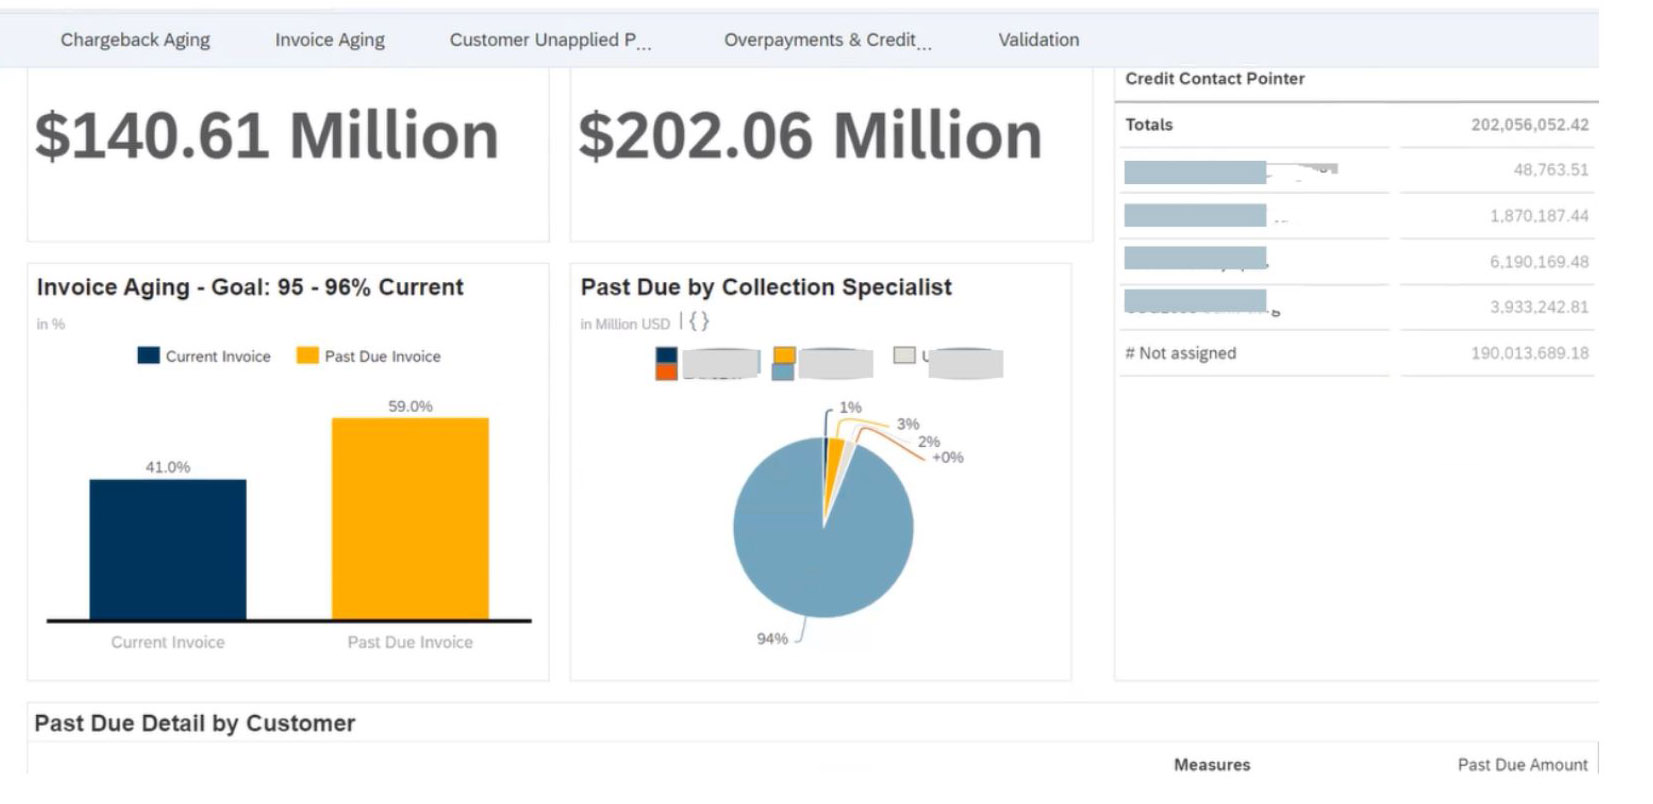Click the yellow pie legend swatch

tap(784, 355)
